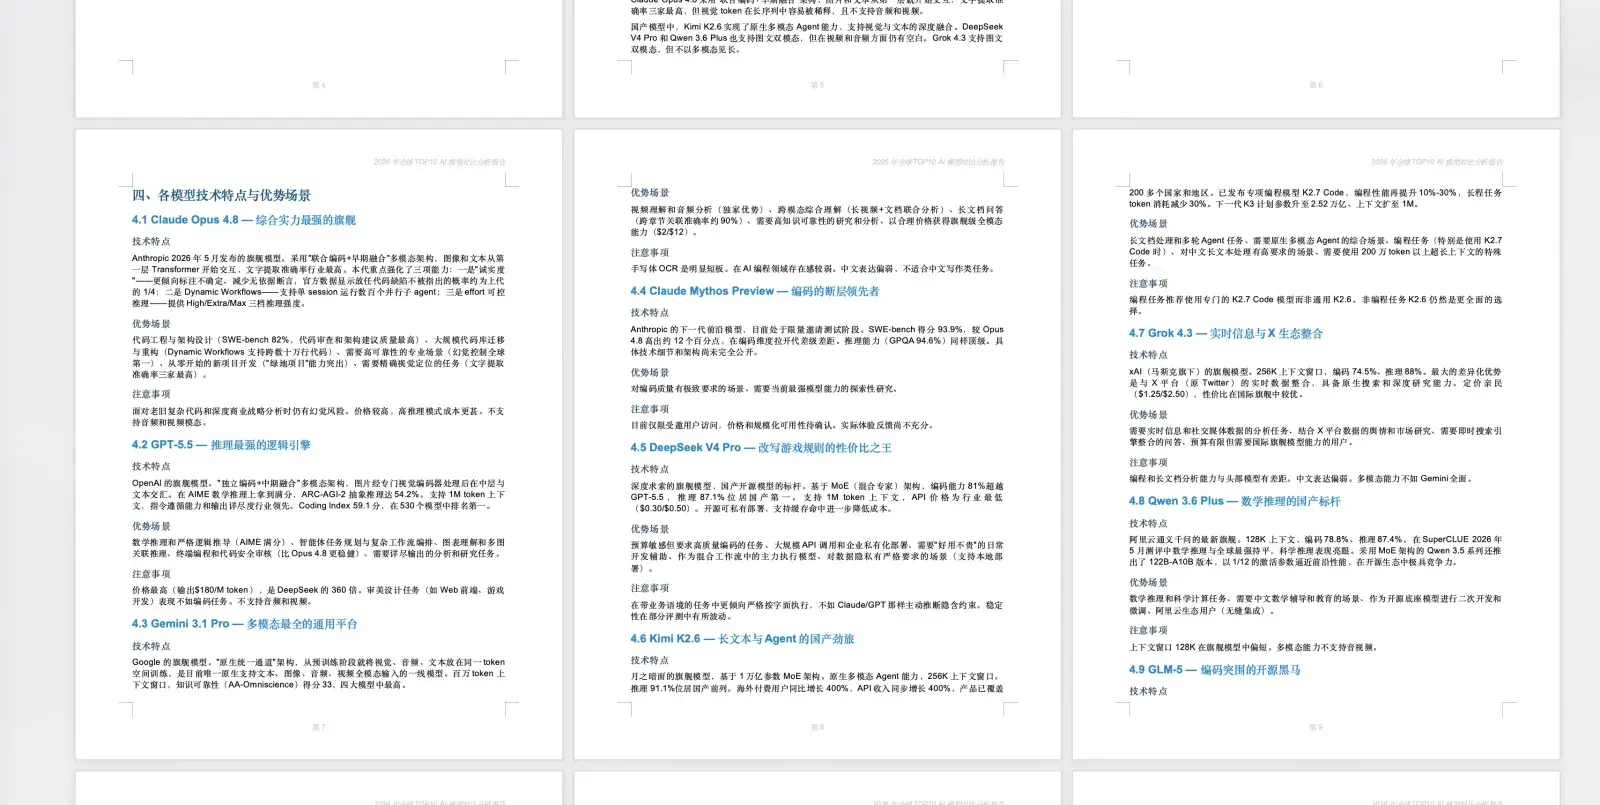Click the page number "第 7" footer
This screenshot has width=1600, height=805.
(318, 728)
